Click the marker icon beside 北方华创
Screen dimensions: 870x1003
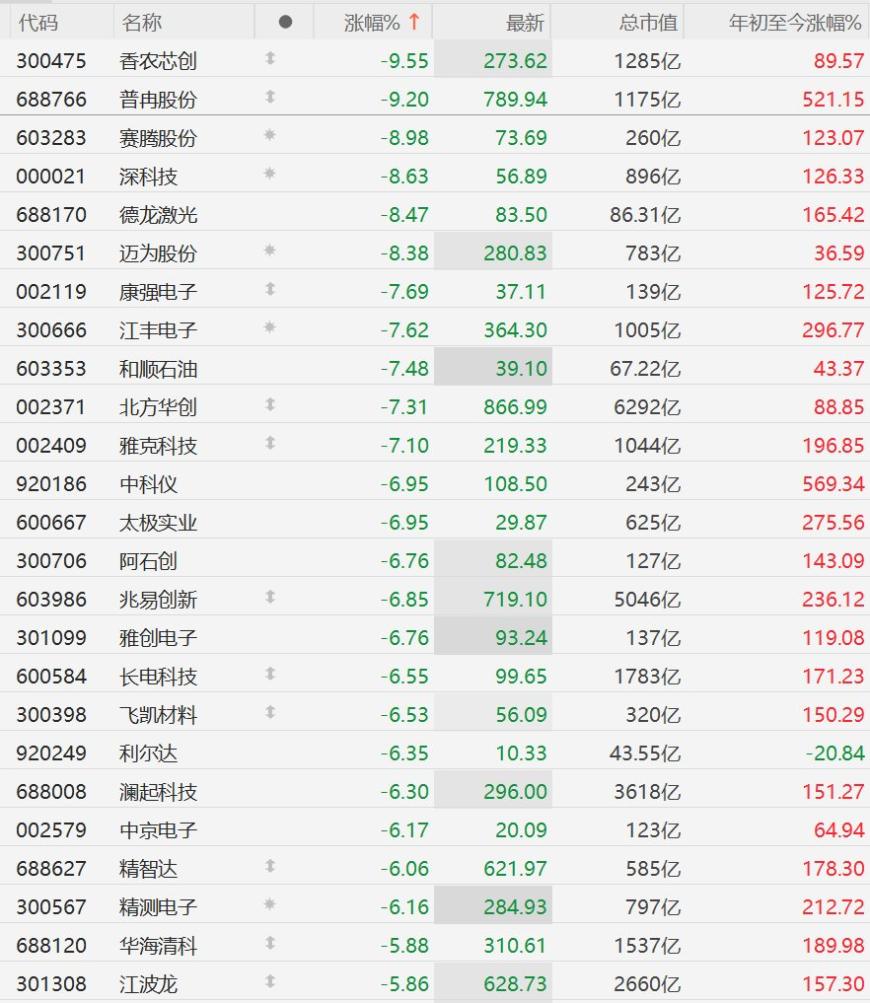click(x=270, y=404)
